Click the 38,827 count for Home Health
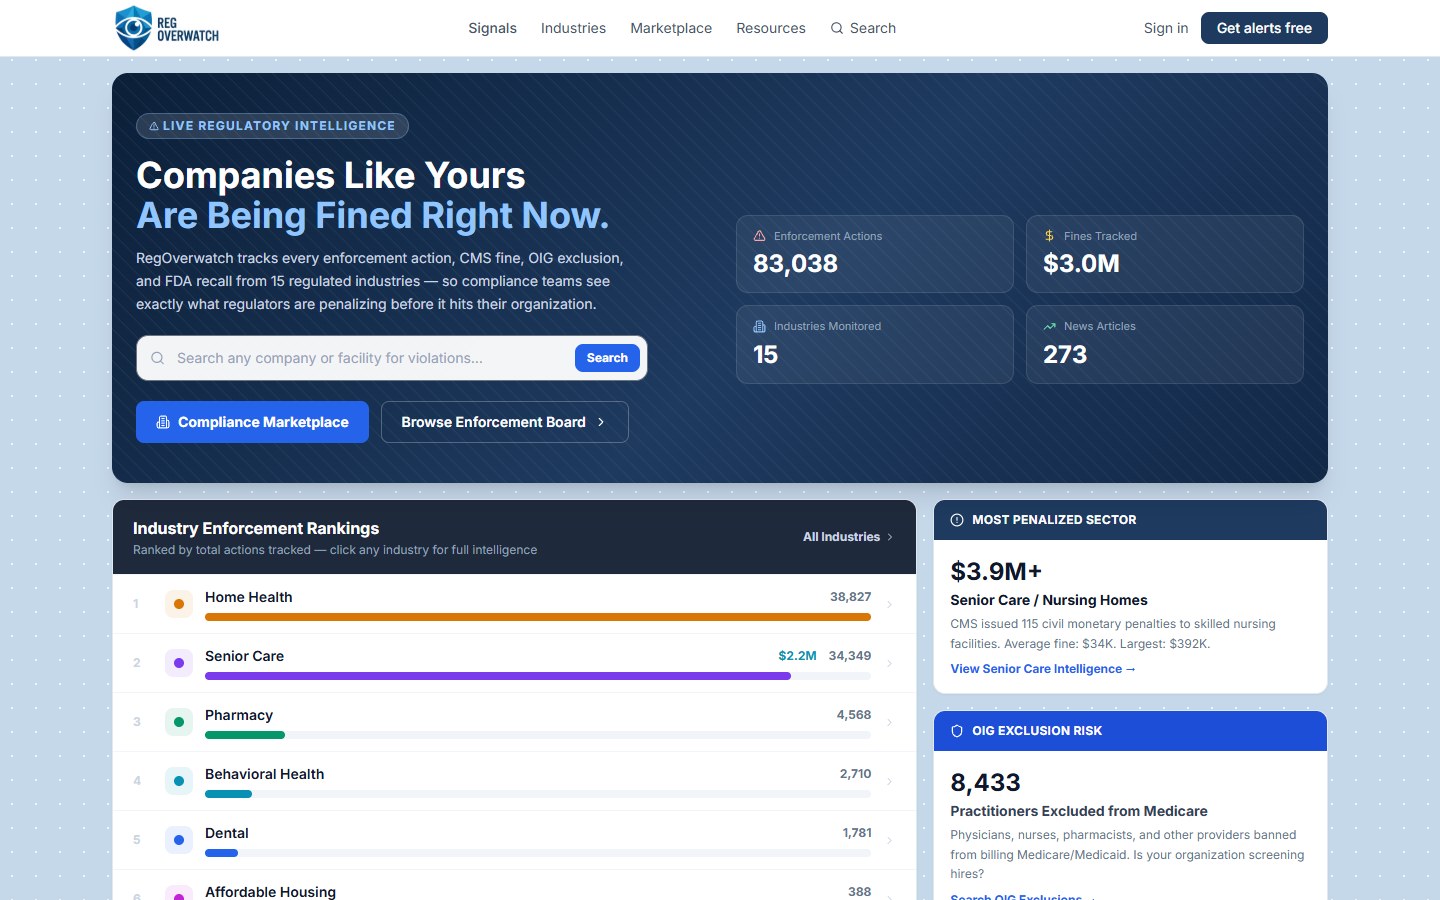 tap(850, 597)
